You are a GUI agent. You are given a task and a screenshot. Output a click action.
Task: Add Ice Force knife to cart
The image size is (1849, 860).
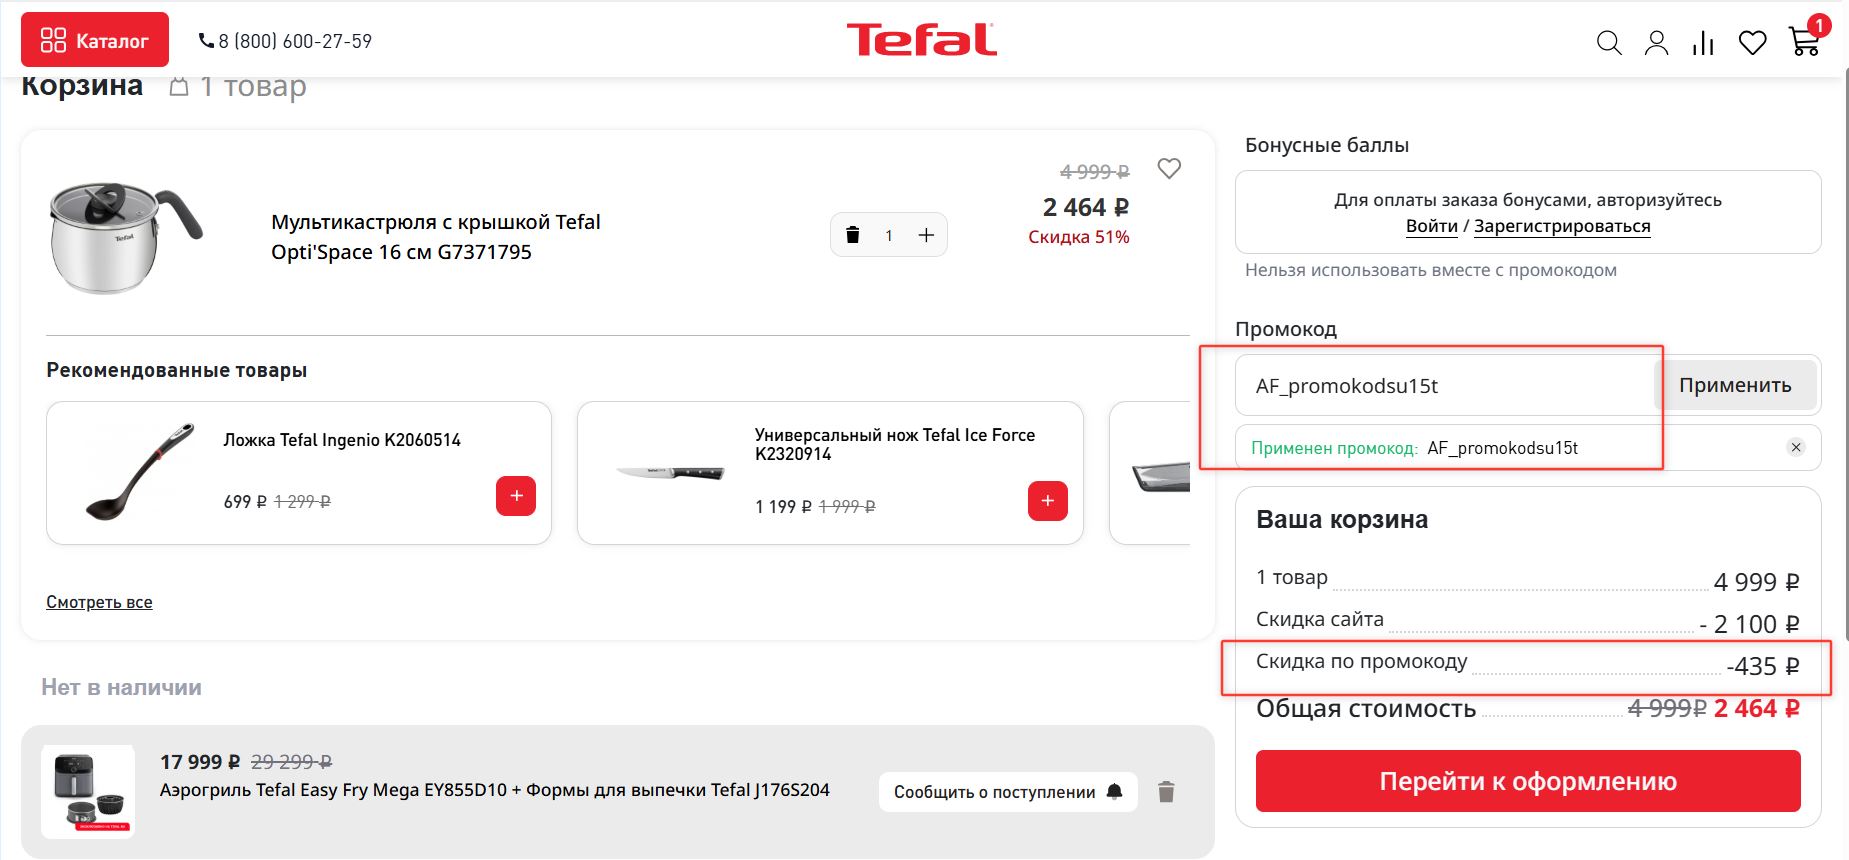click(x=1047, y=501)
